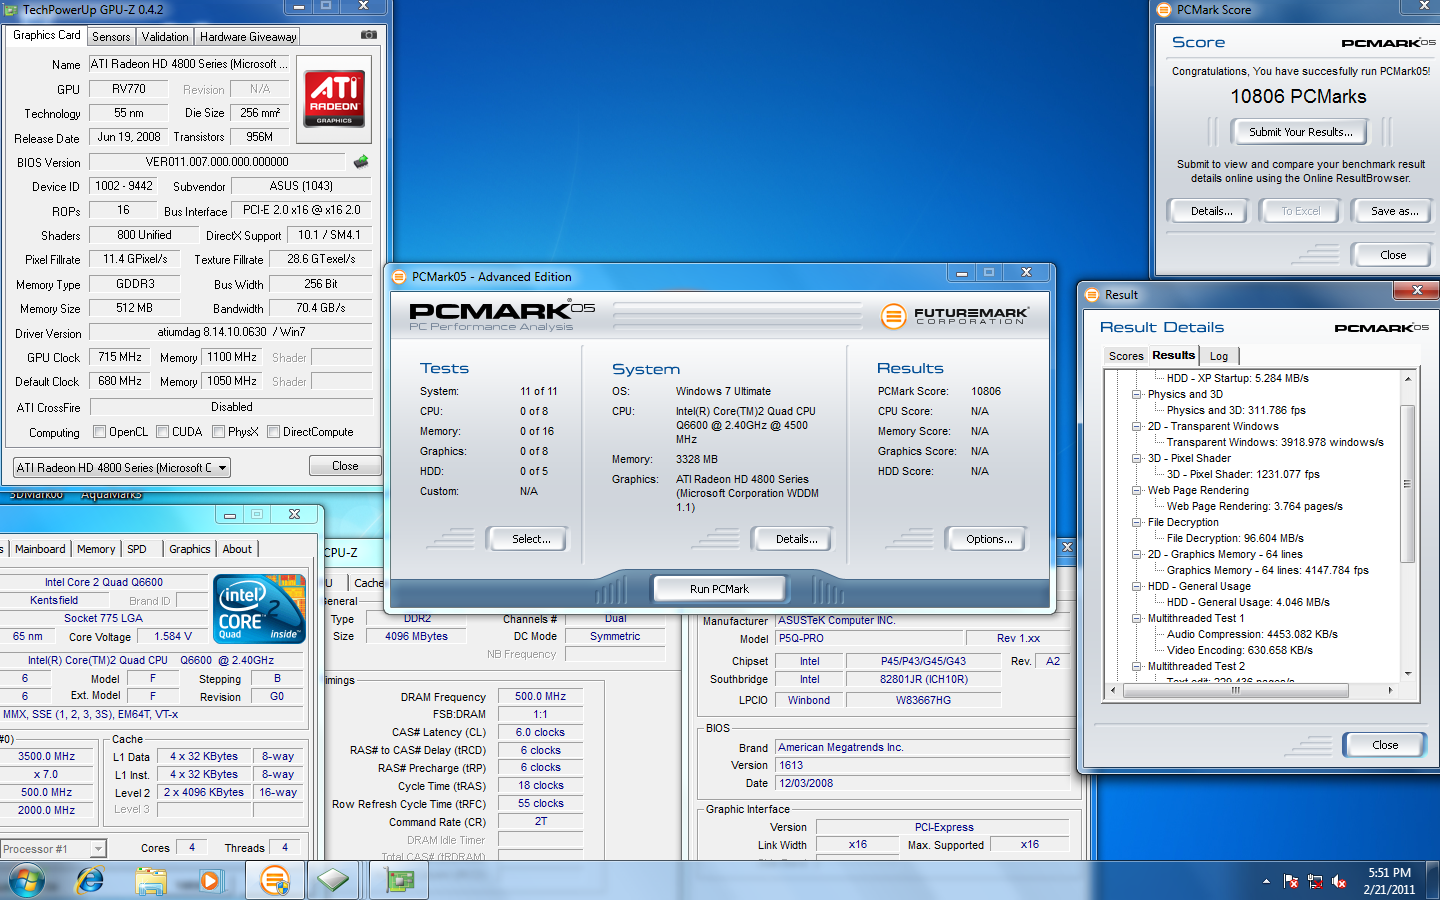Image resolution: width=1440 pixels, height=900 pixels.
Task: Collapse the Multithreaded Test 1 node
Action: [1137, 618]
